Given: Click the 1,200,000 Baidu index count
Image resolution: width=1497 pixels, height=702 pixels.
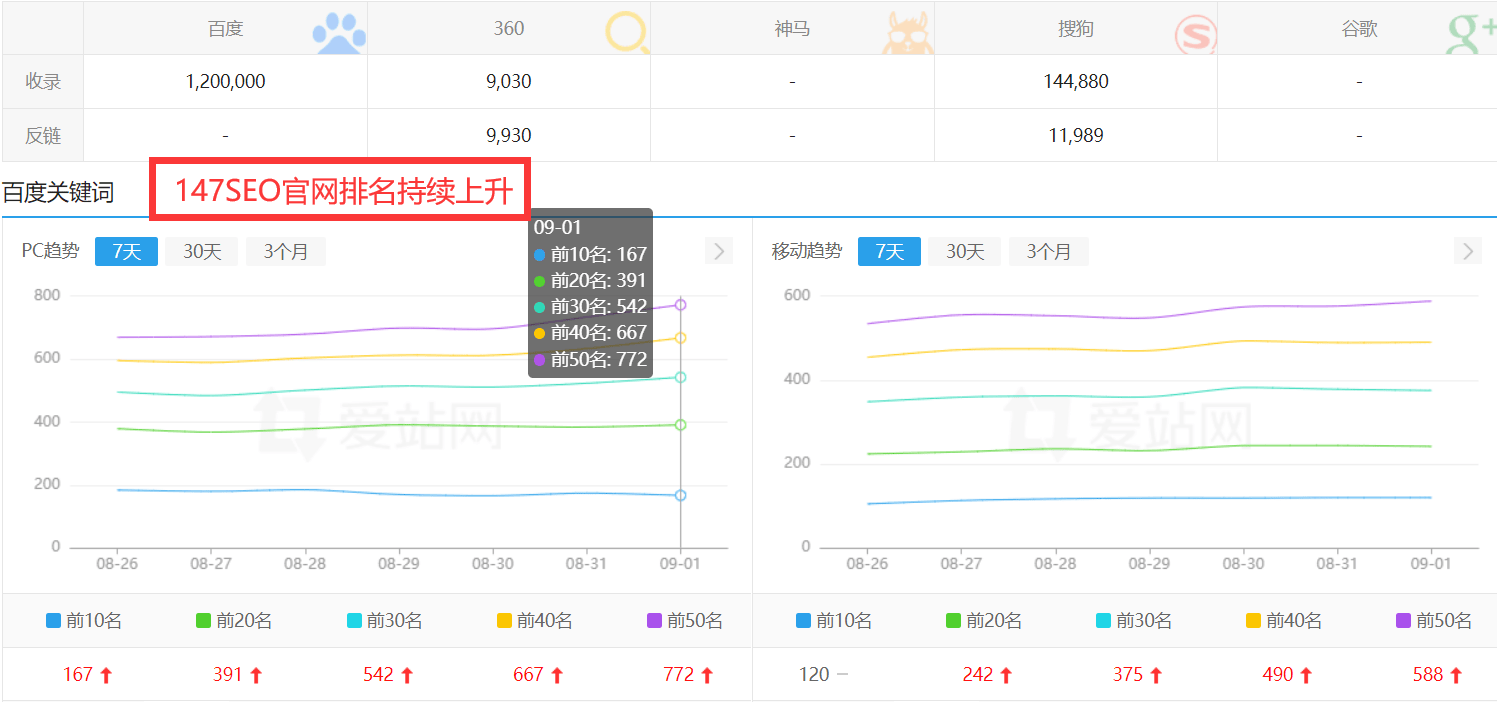Looking at the screenshot, I should pos(224,80).
